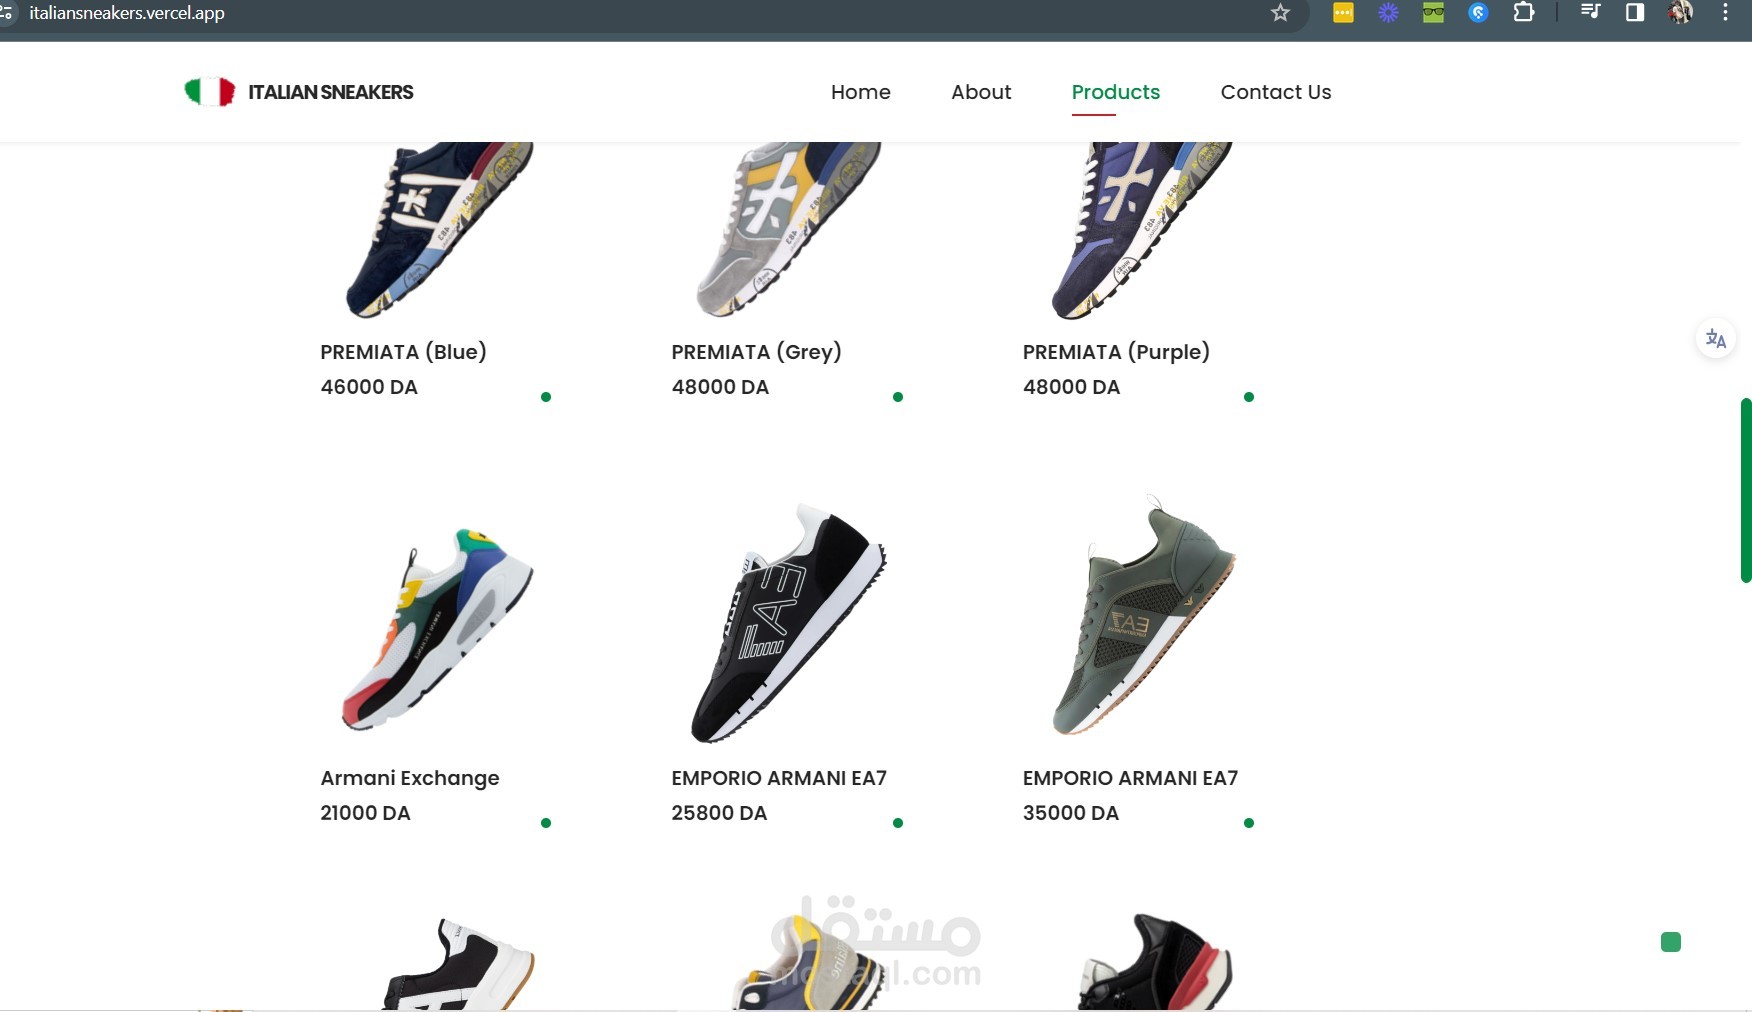Bookmark this page with the star icon
This screenshot has width=1752, height=1012.
(1280, 13)
